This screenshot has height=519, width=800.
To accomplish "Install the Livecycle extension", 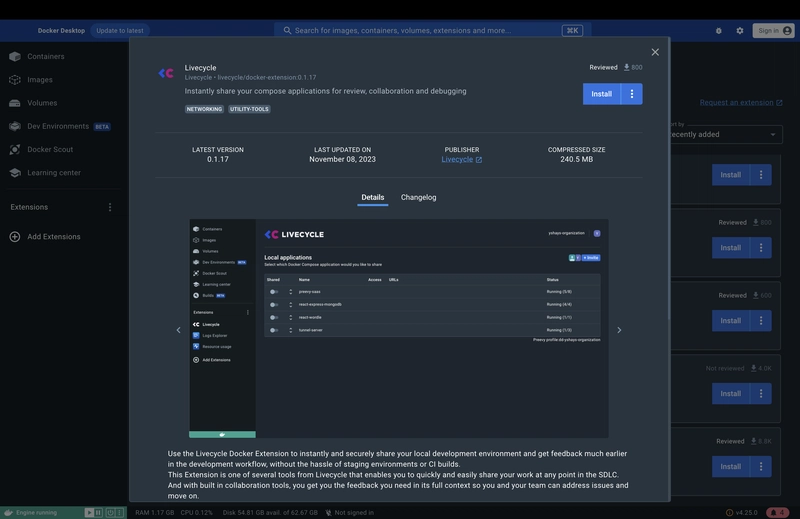I will (x=601, y=94).
